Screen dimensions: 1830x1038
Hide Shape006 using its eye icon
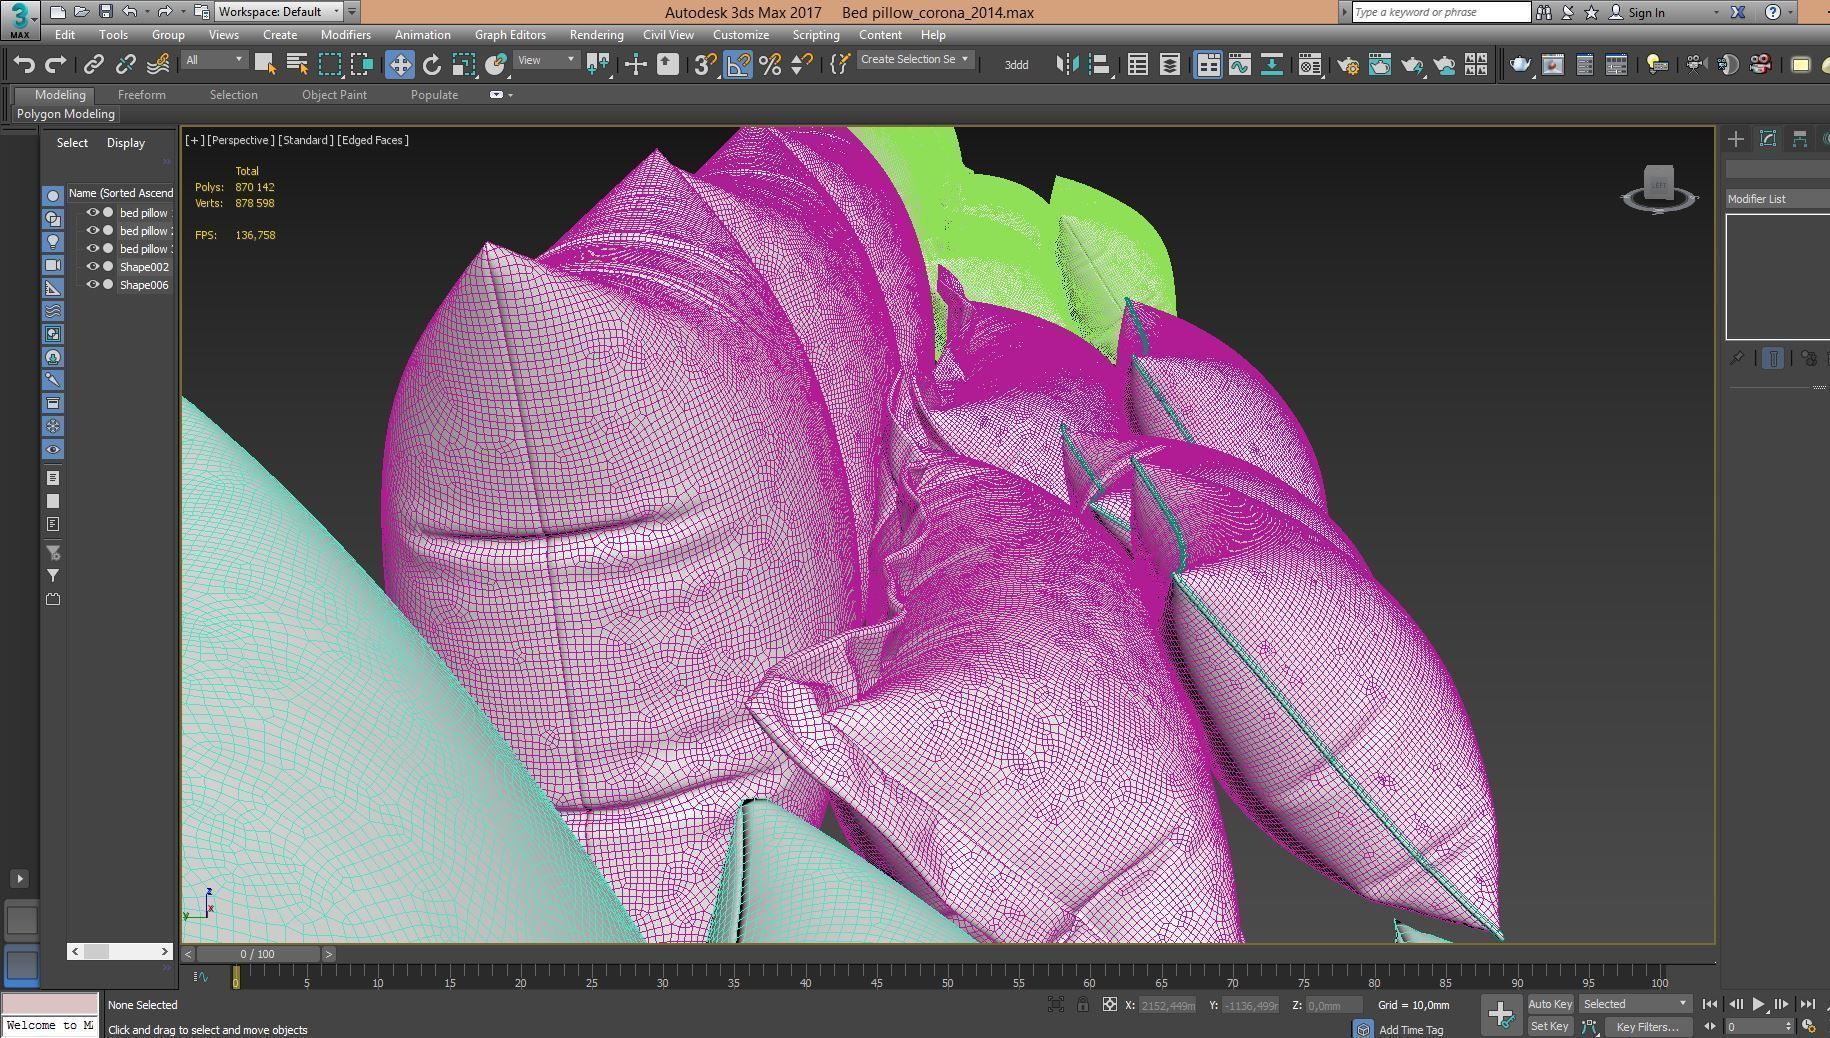click(x=92, y=285)
